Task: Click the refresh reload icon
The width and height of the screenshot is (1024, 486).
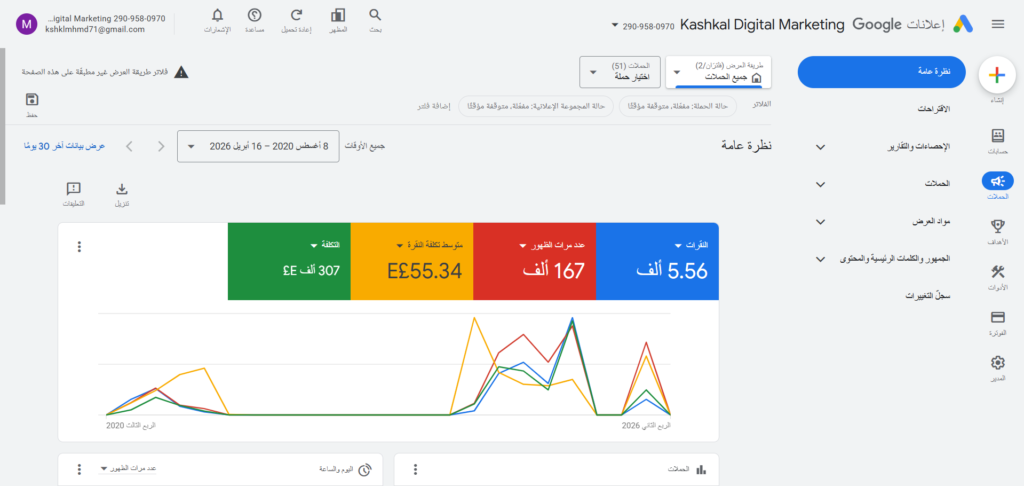Action: pyautogui.click(x=296, y=15)
